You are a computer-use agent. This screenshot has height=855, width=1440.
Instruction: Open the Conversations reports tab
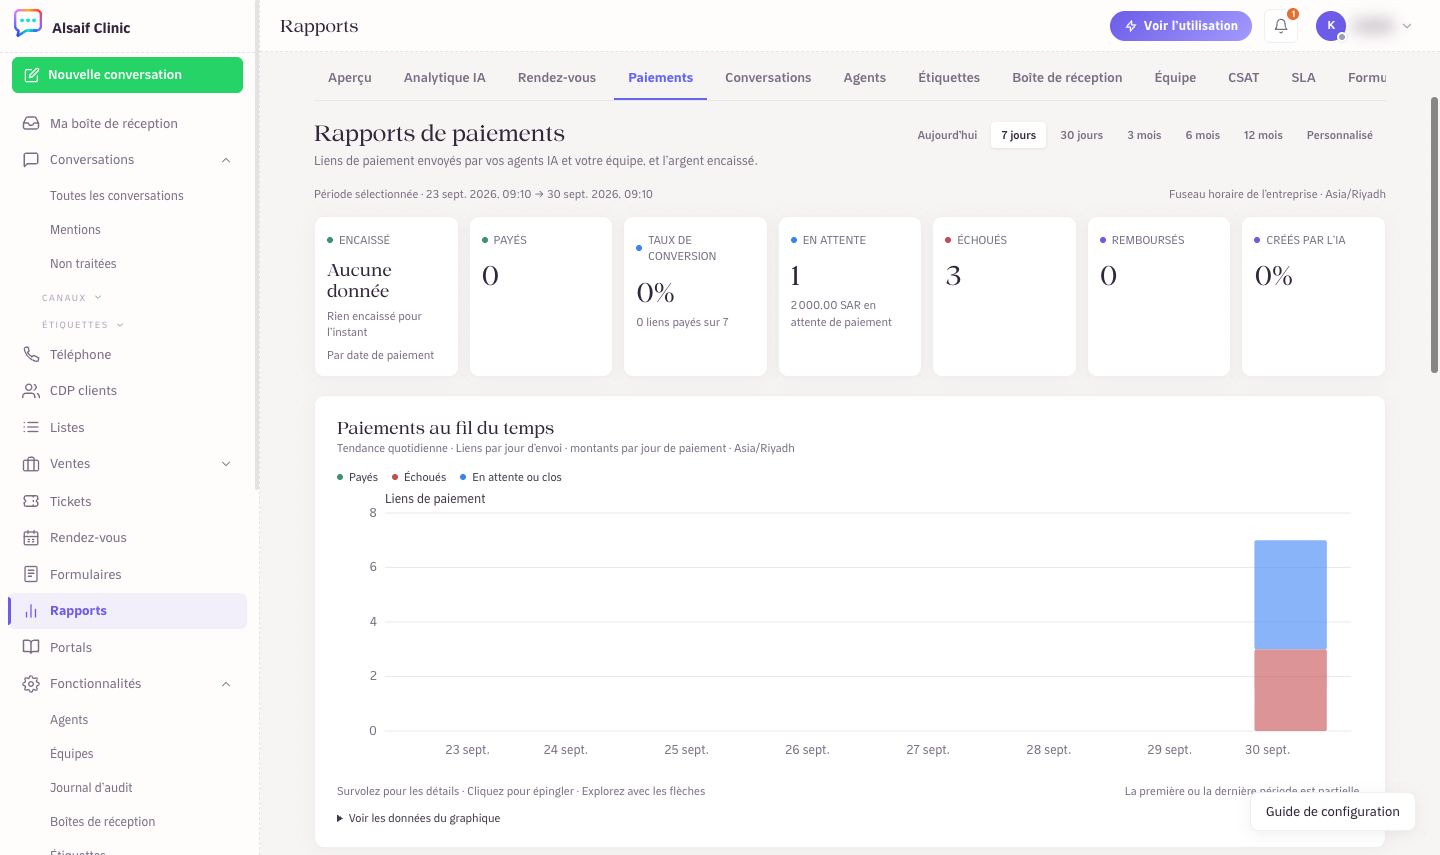[x=768, y=77]
